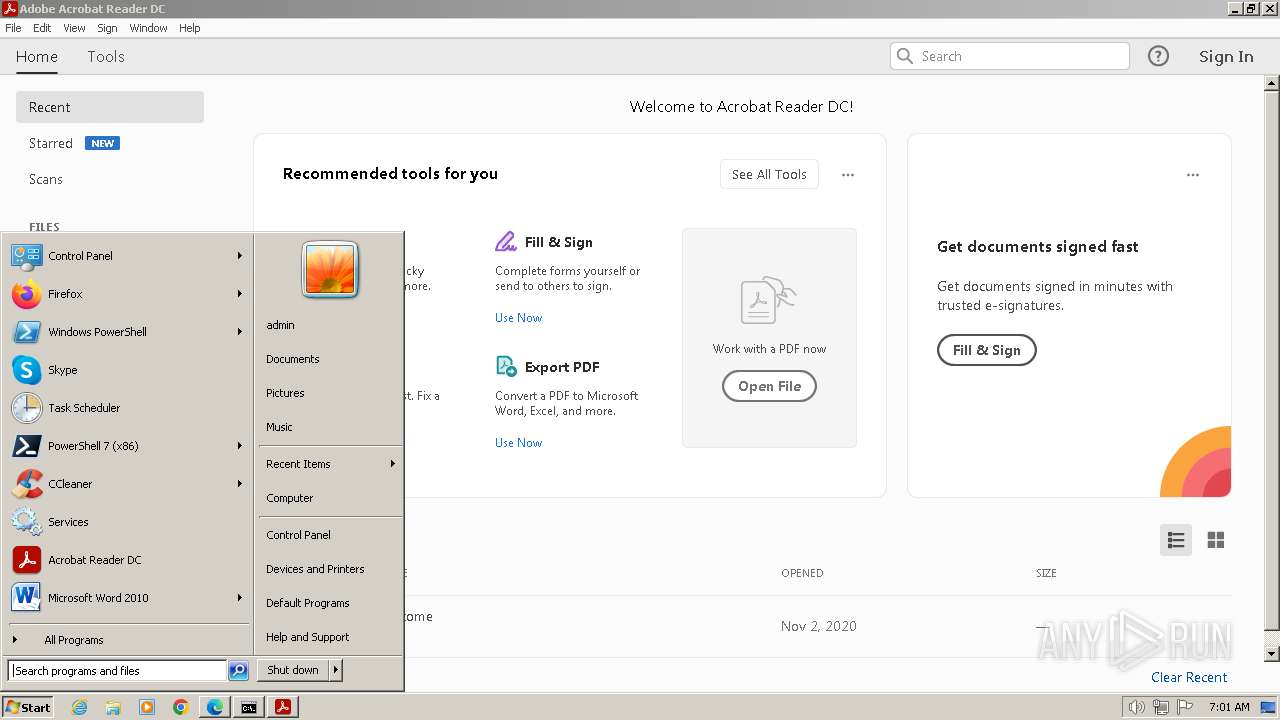Switch recent files to list view
Viewport: 1280px width, 720px height.
click(x=1176, y=540)
